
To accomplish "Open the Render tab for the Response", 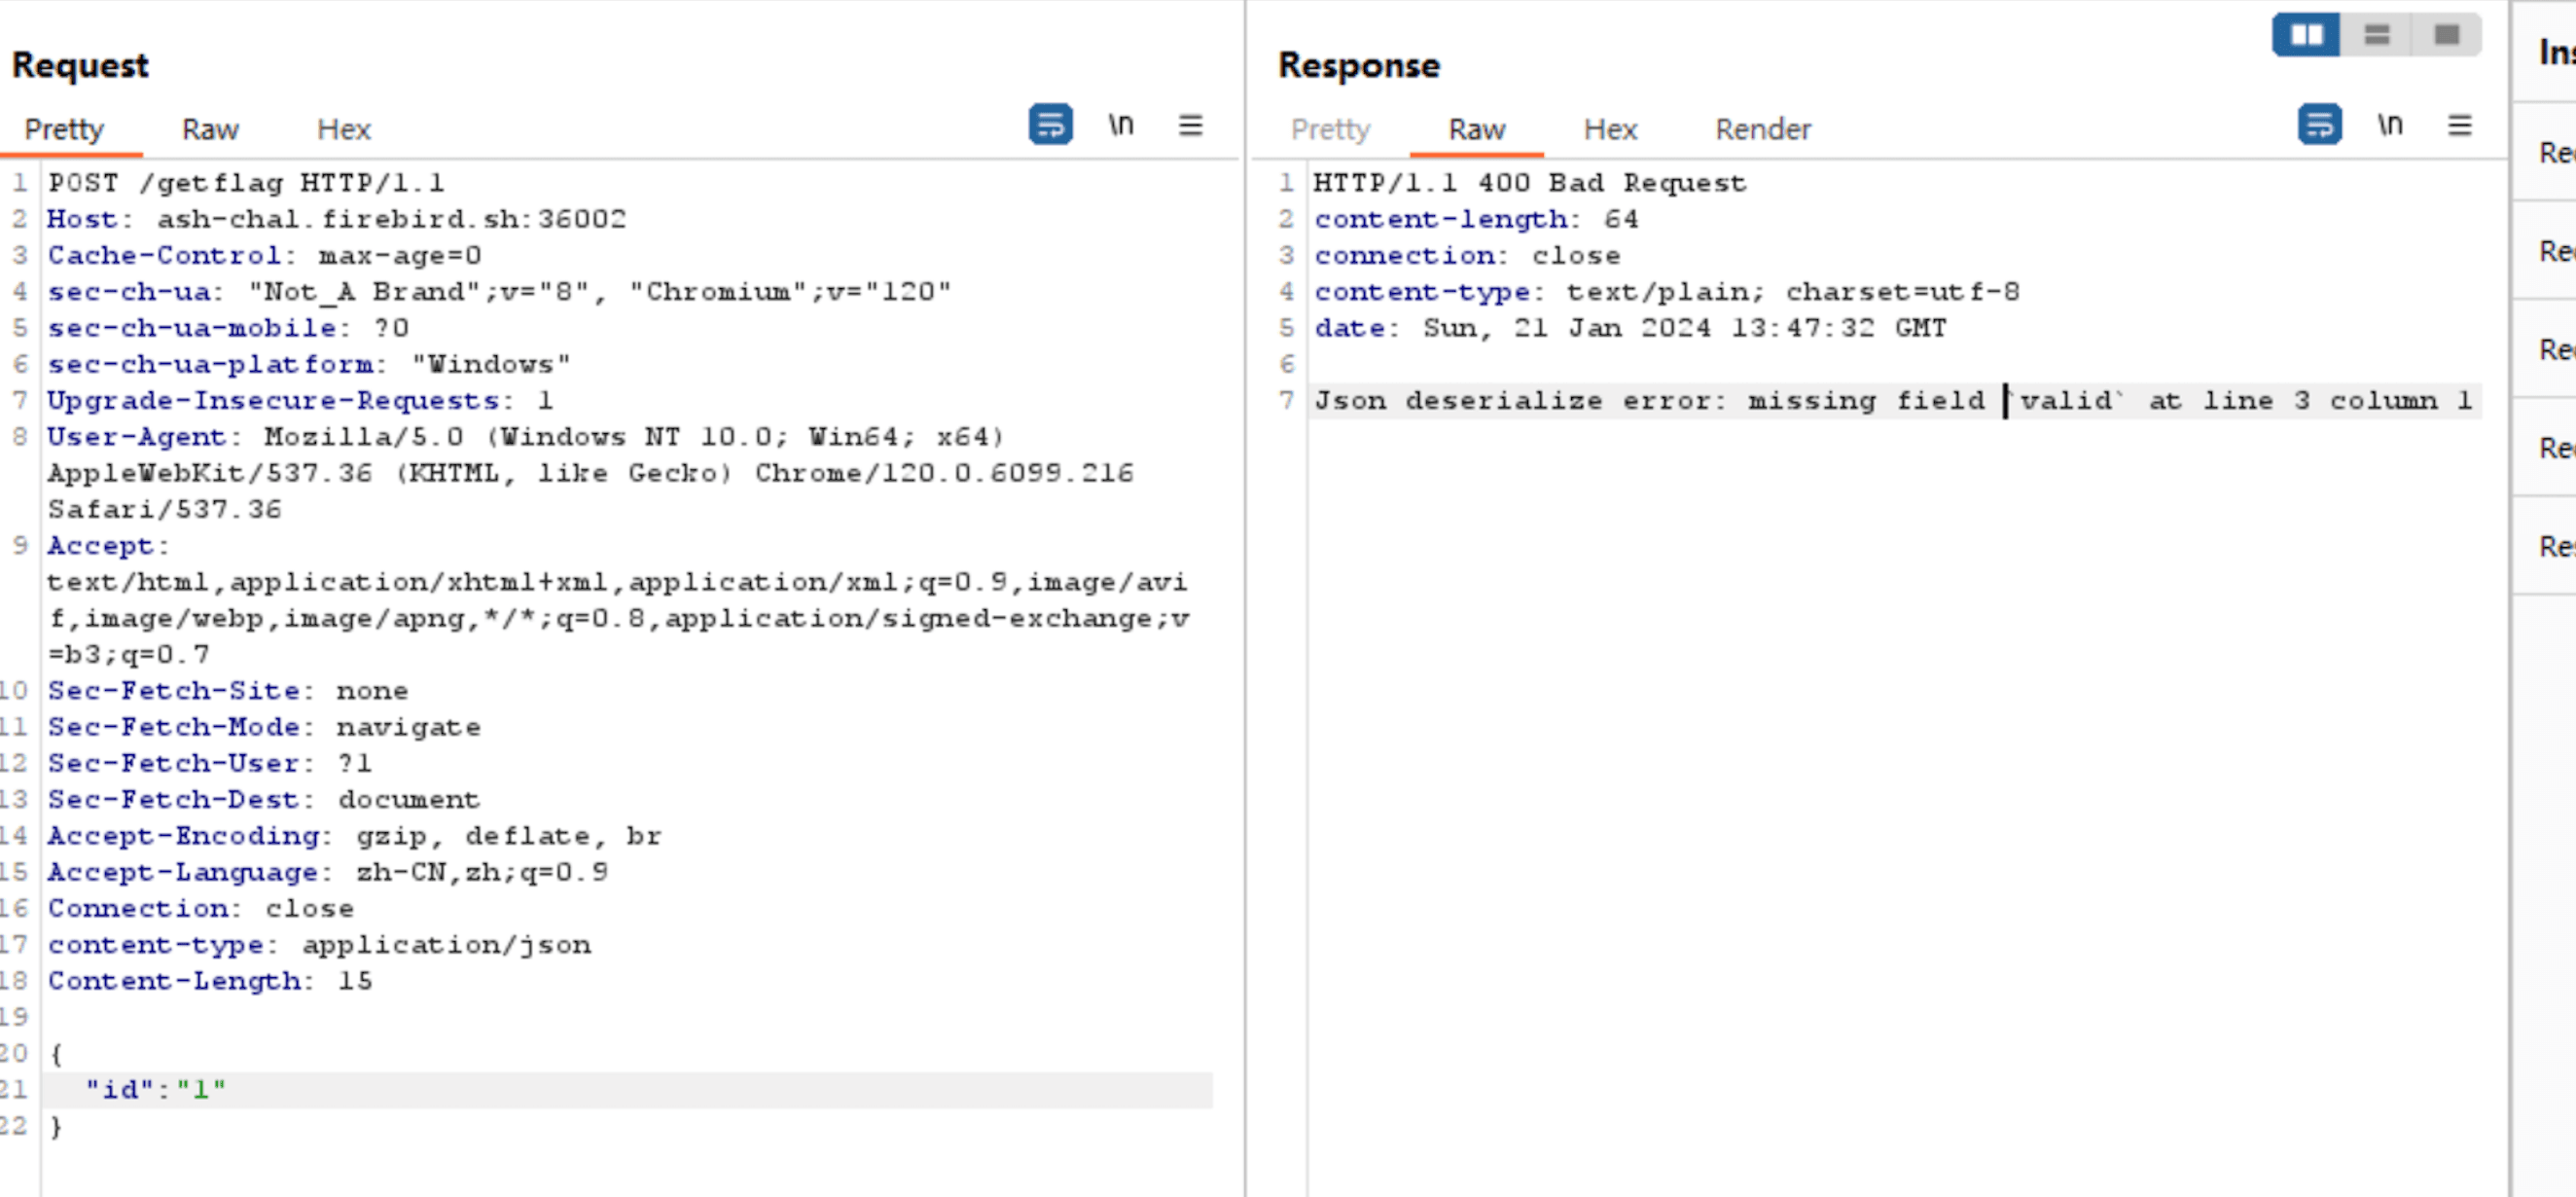I will [x=1762, y=128].
